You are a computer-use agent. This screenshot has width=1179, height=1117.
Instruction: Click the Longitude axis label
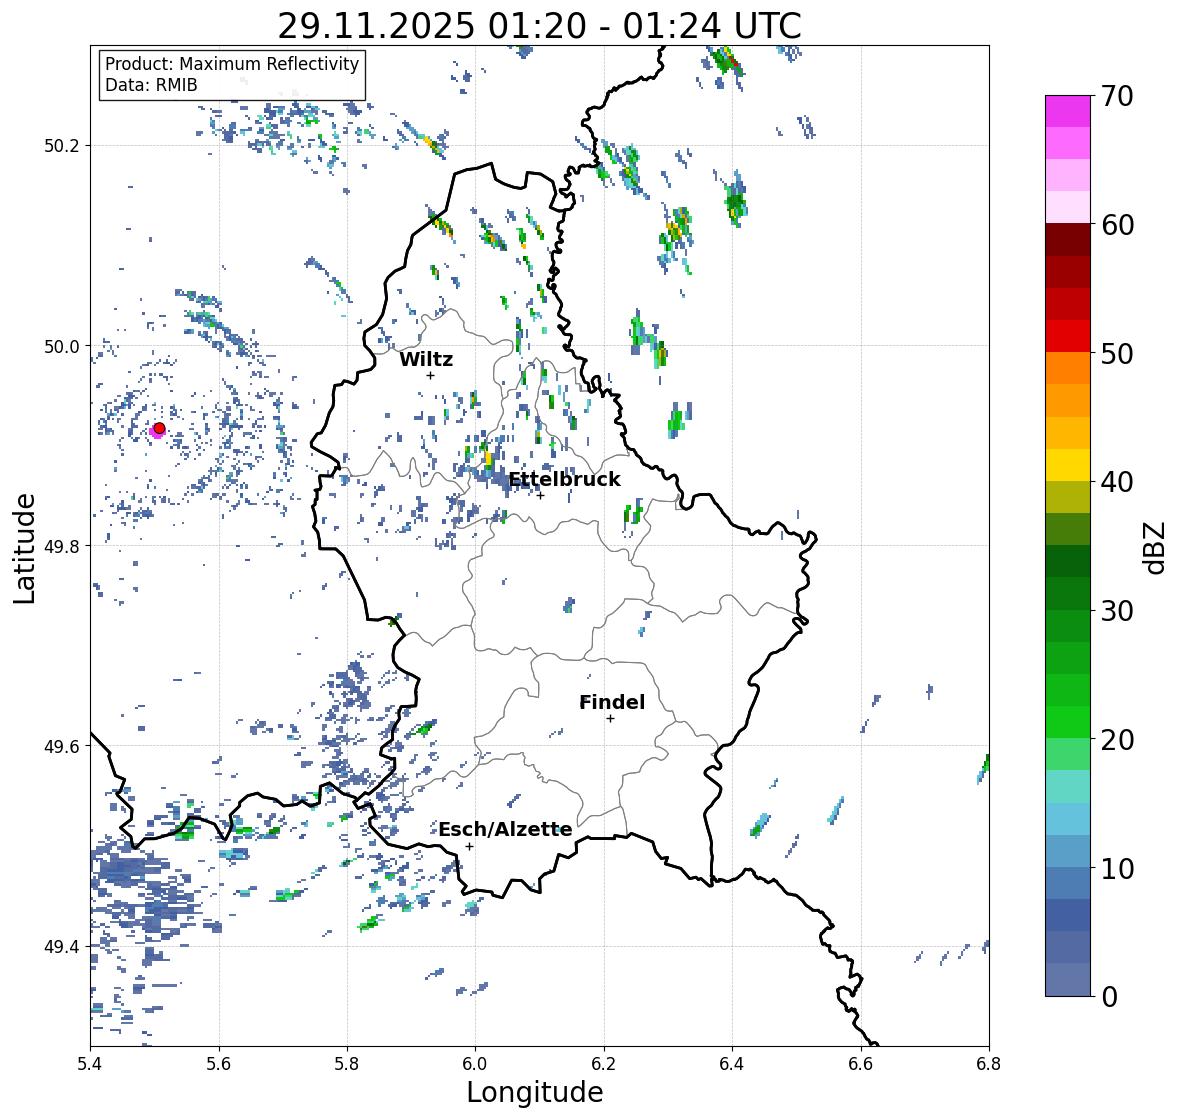tap(535, 1092)
